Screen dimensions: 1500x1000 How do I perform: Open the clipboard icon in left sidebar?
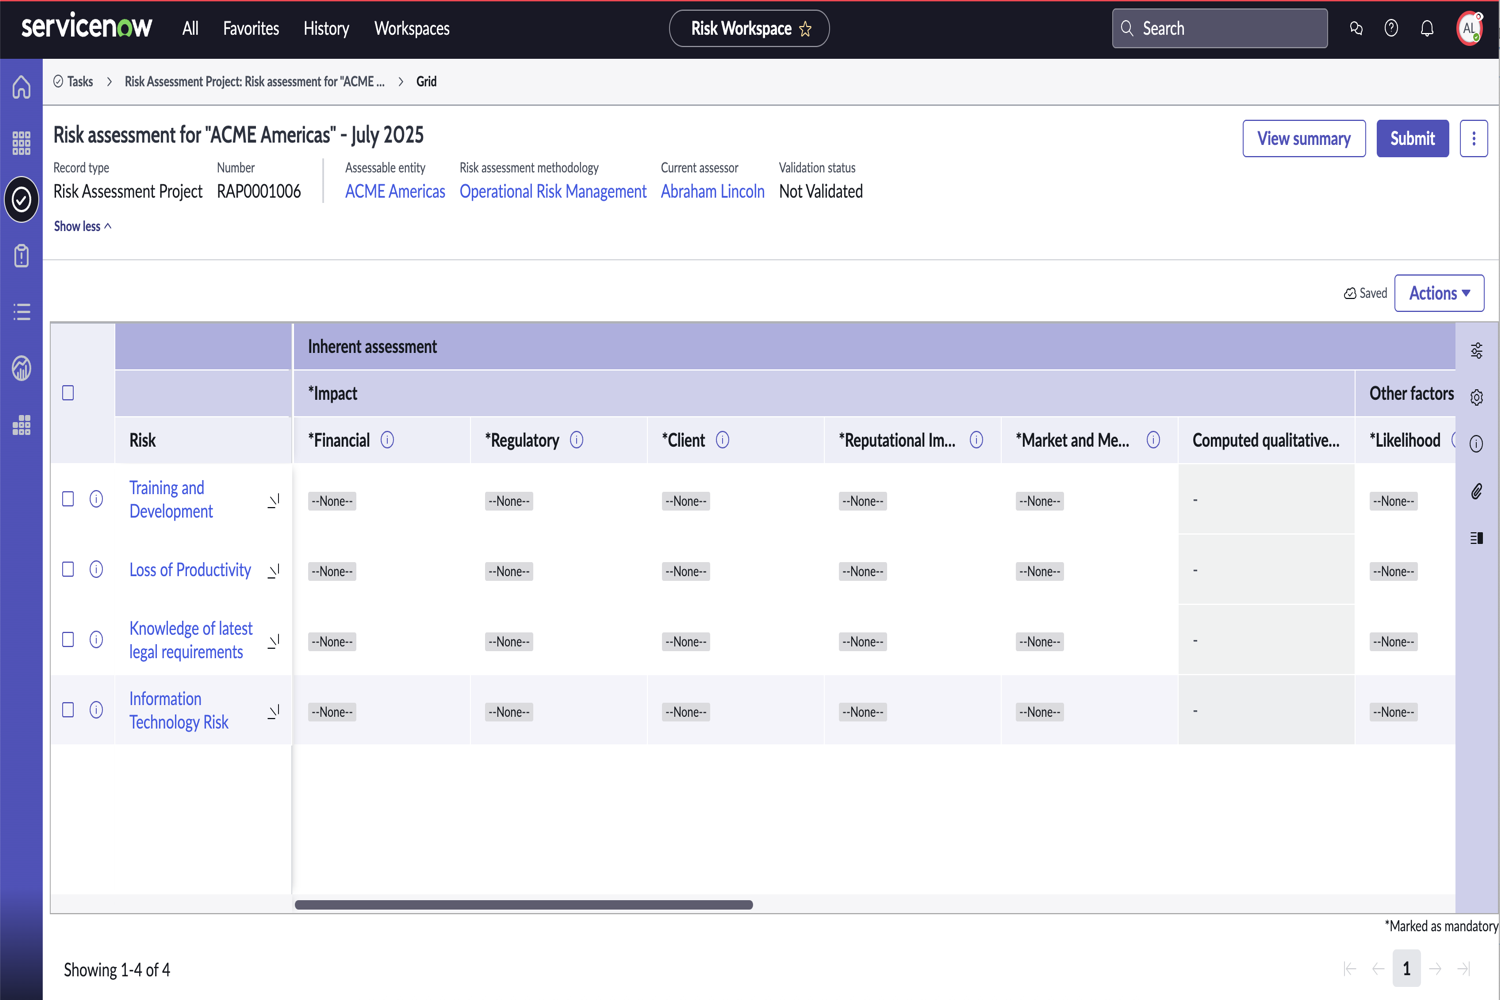click(x=21, y=256)
